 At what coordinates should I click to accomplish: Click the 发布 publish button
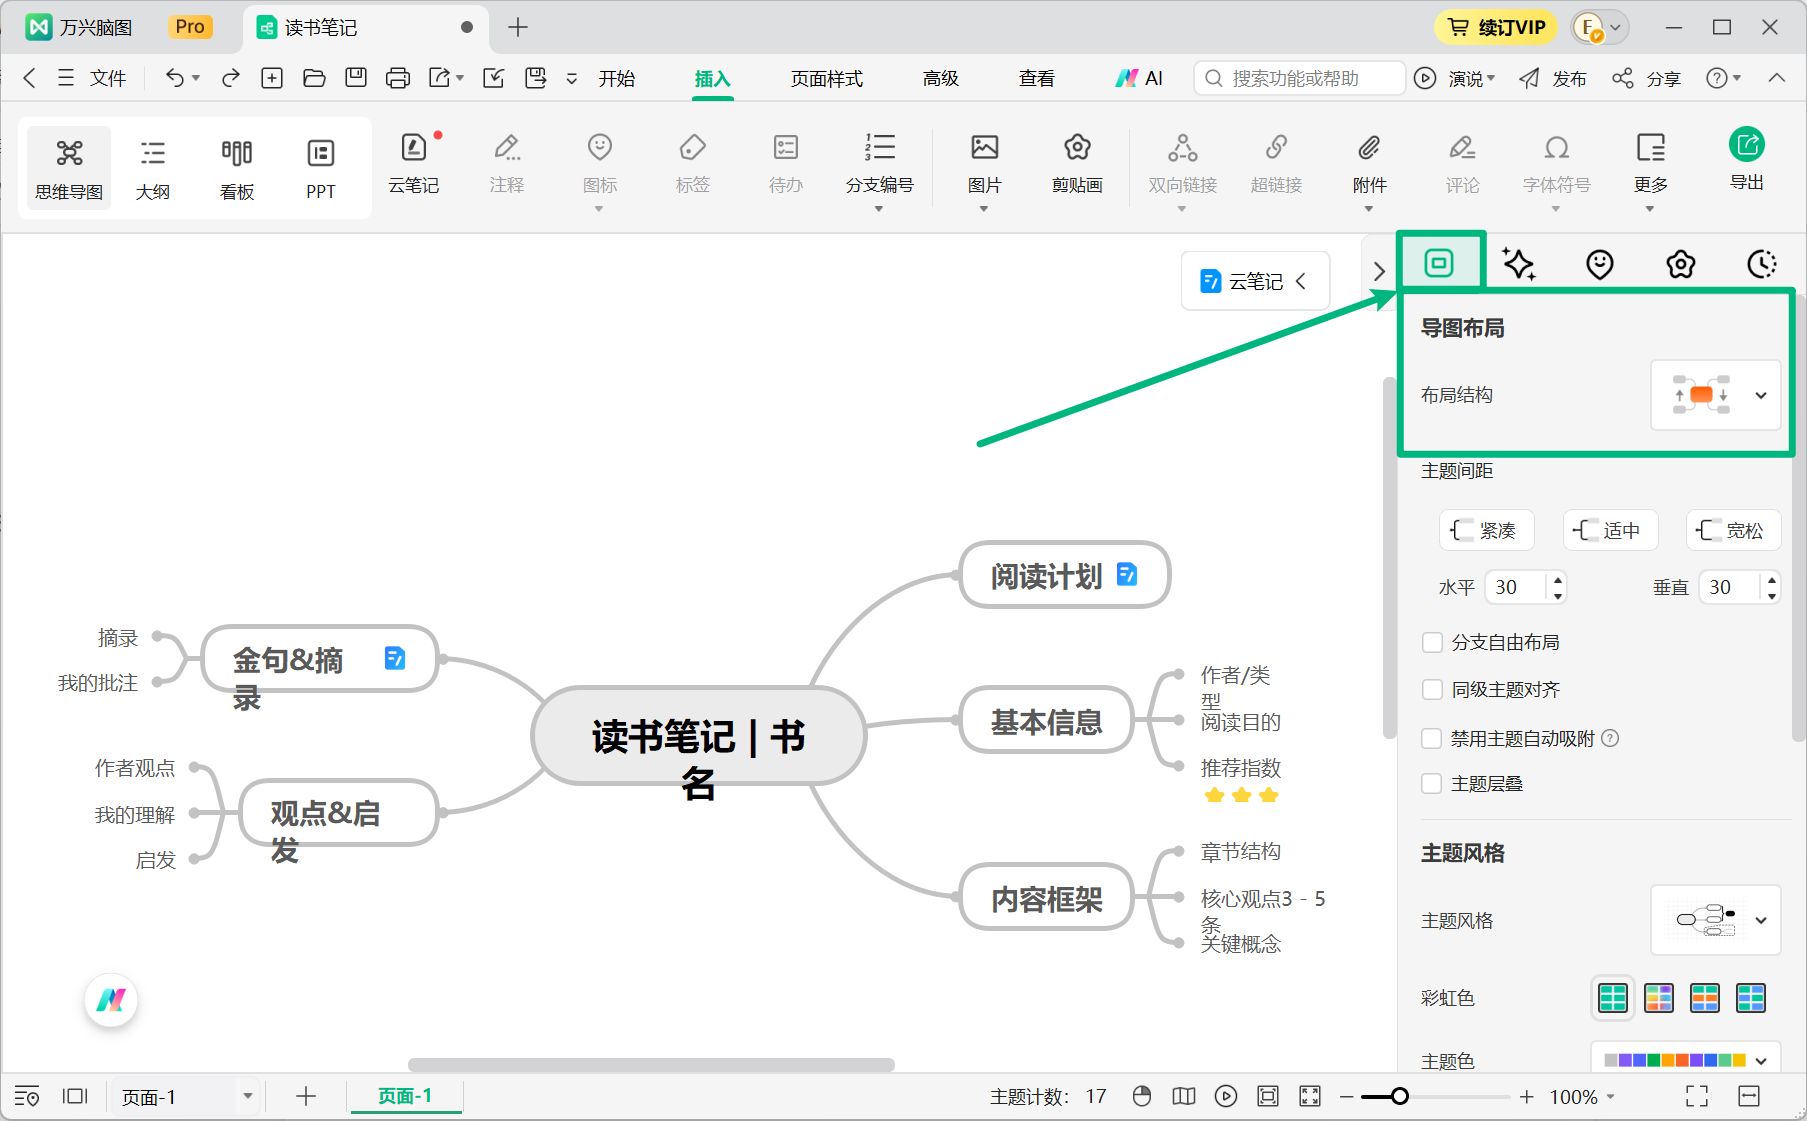[1553, 78]
